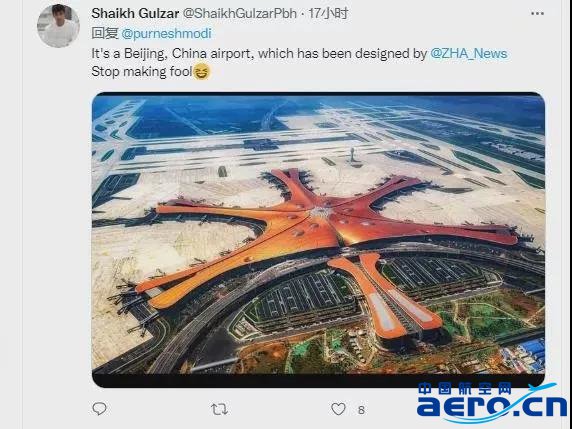This screenshot has width=572, height=429.
Task: Click the 17小时 timestamp
Action: 328,13
